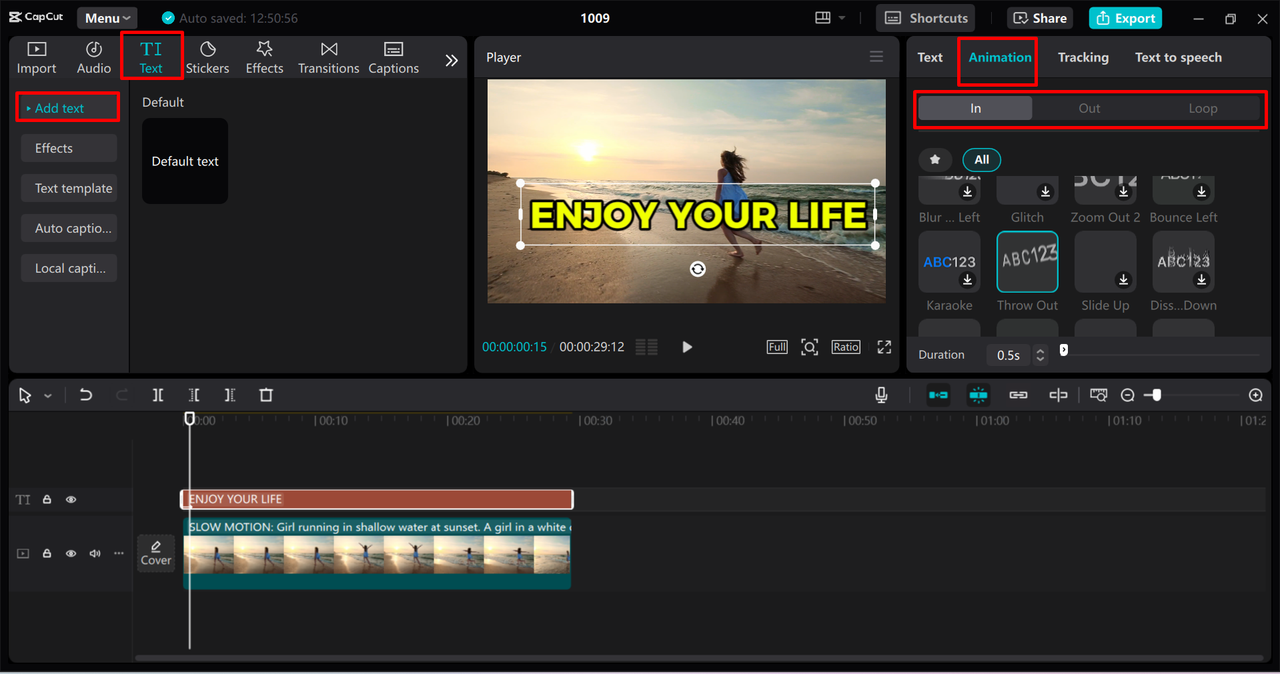
Task: Apply the Throw Out animation
Action: [1027, 262]
